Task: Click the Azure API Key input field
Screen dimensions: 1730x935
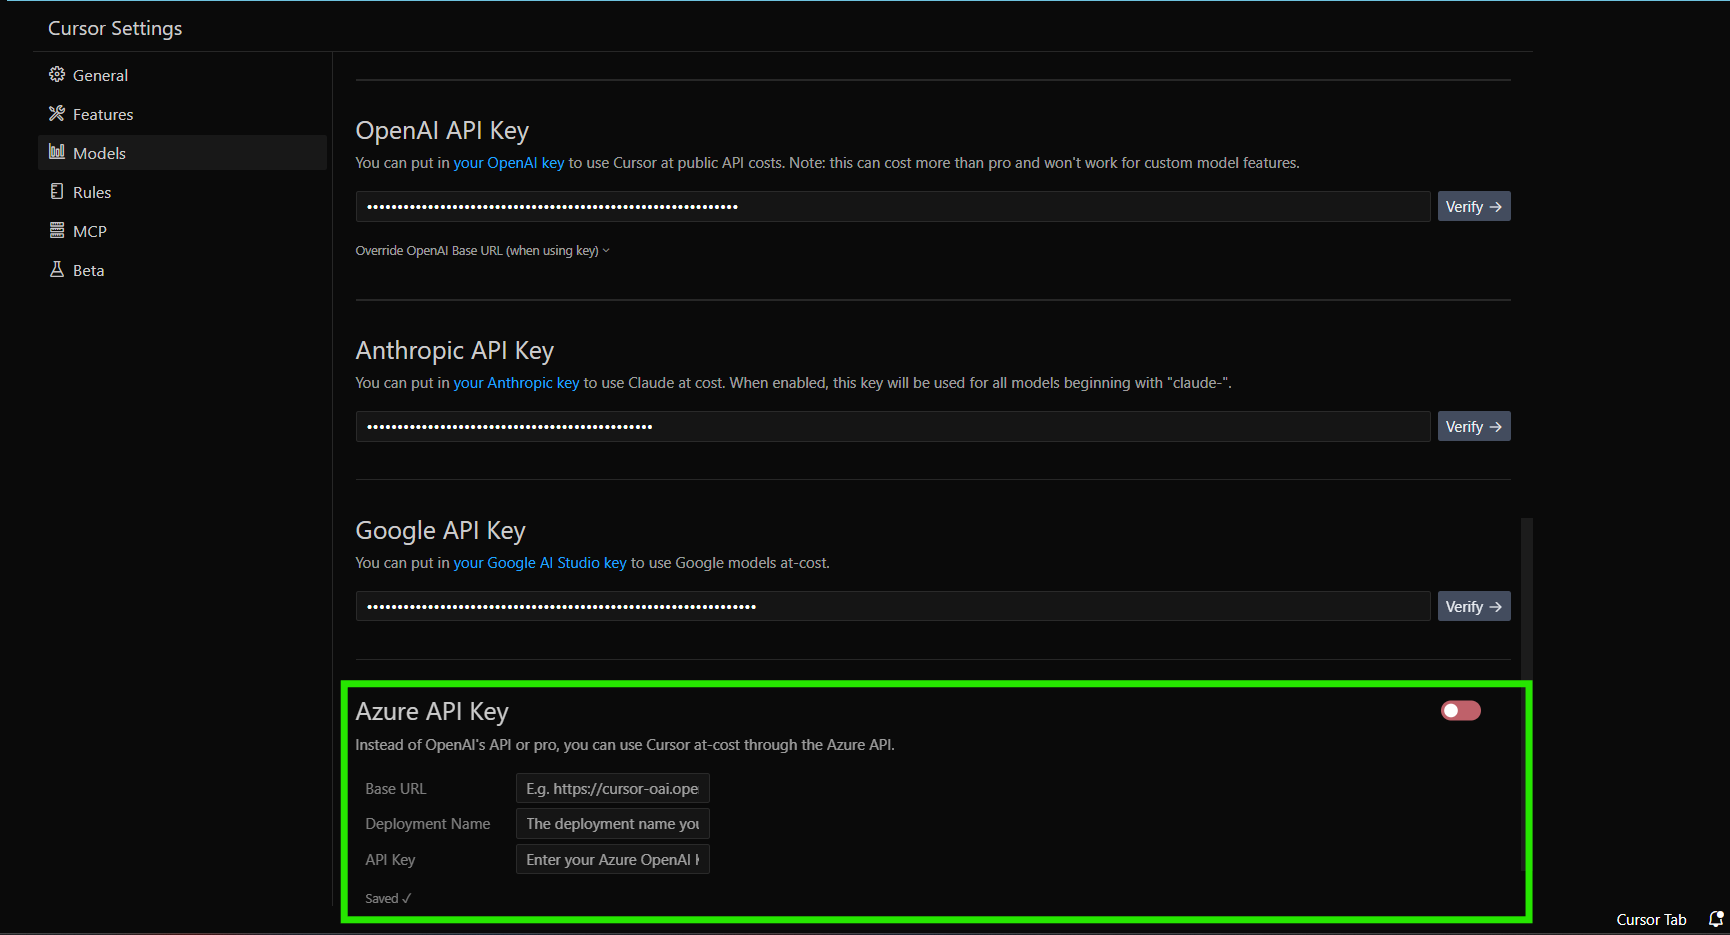Action: (612, 860)
